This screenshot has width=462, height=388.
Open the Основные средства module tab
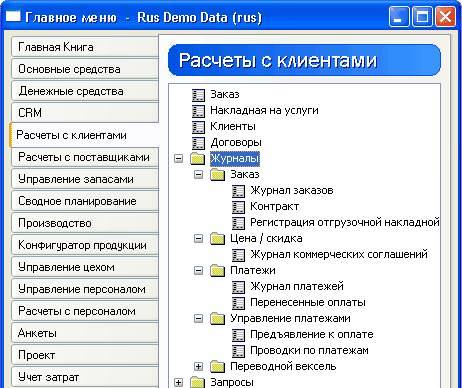[x=85, y=69]
